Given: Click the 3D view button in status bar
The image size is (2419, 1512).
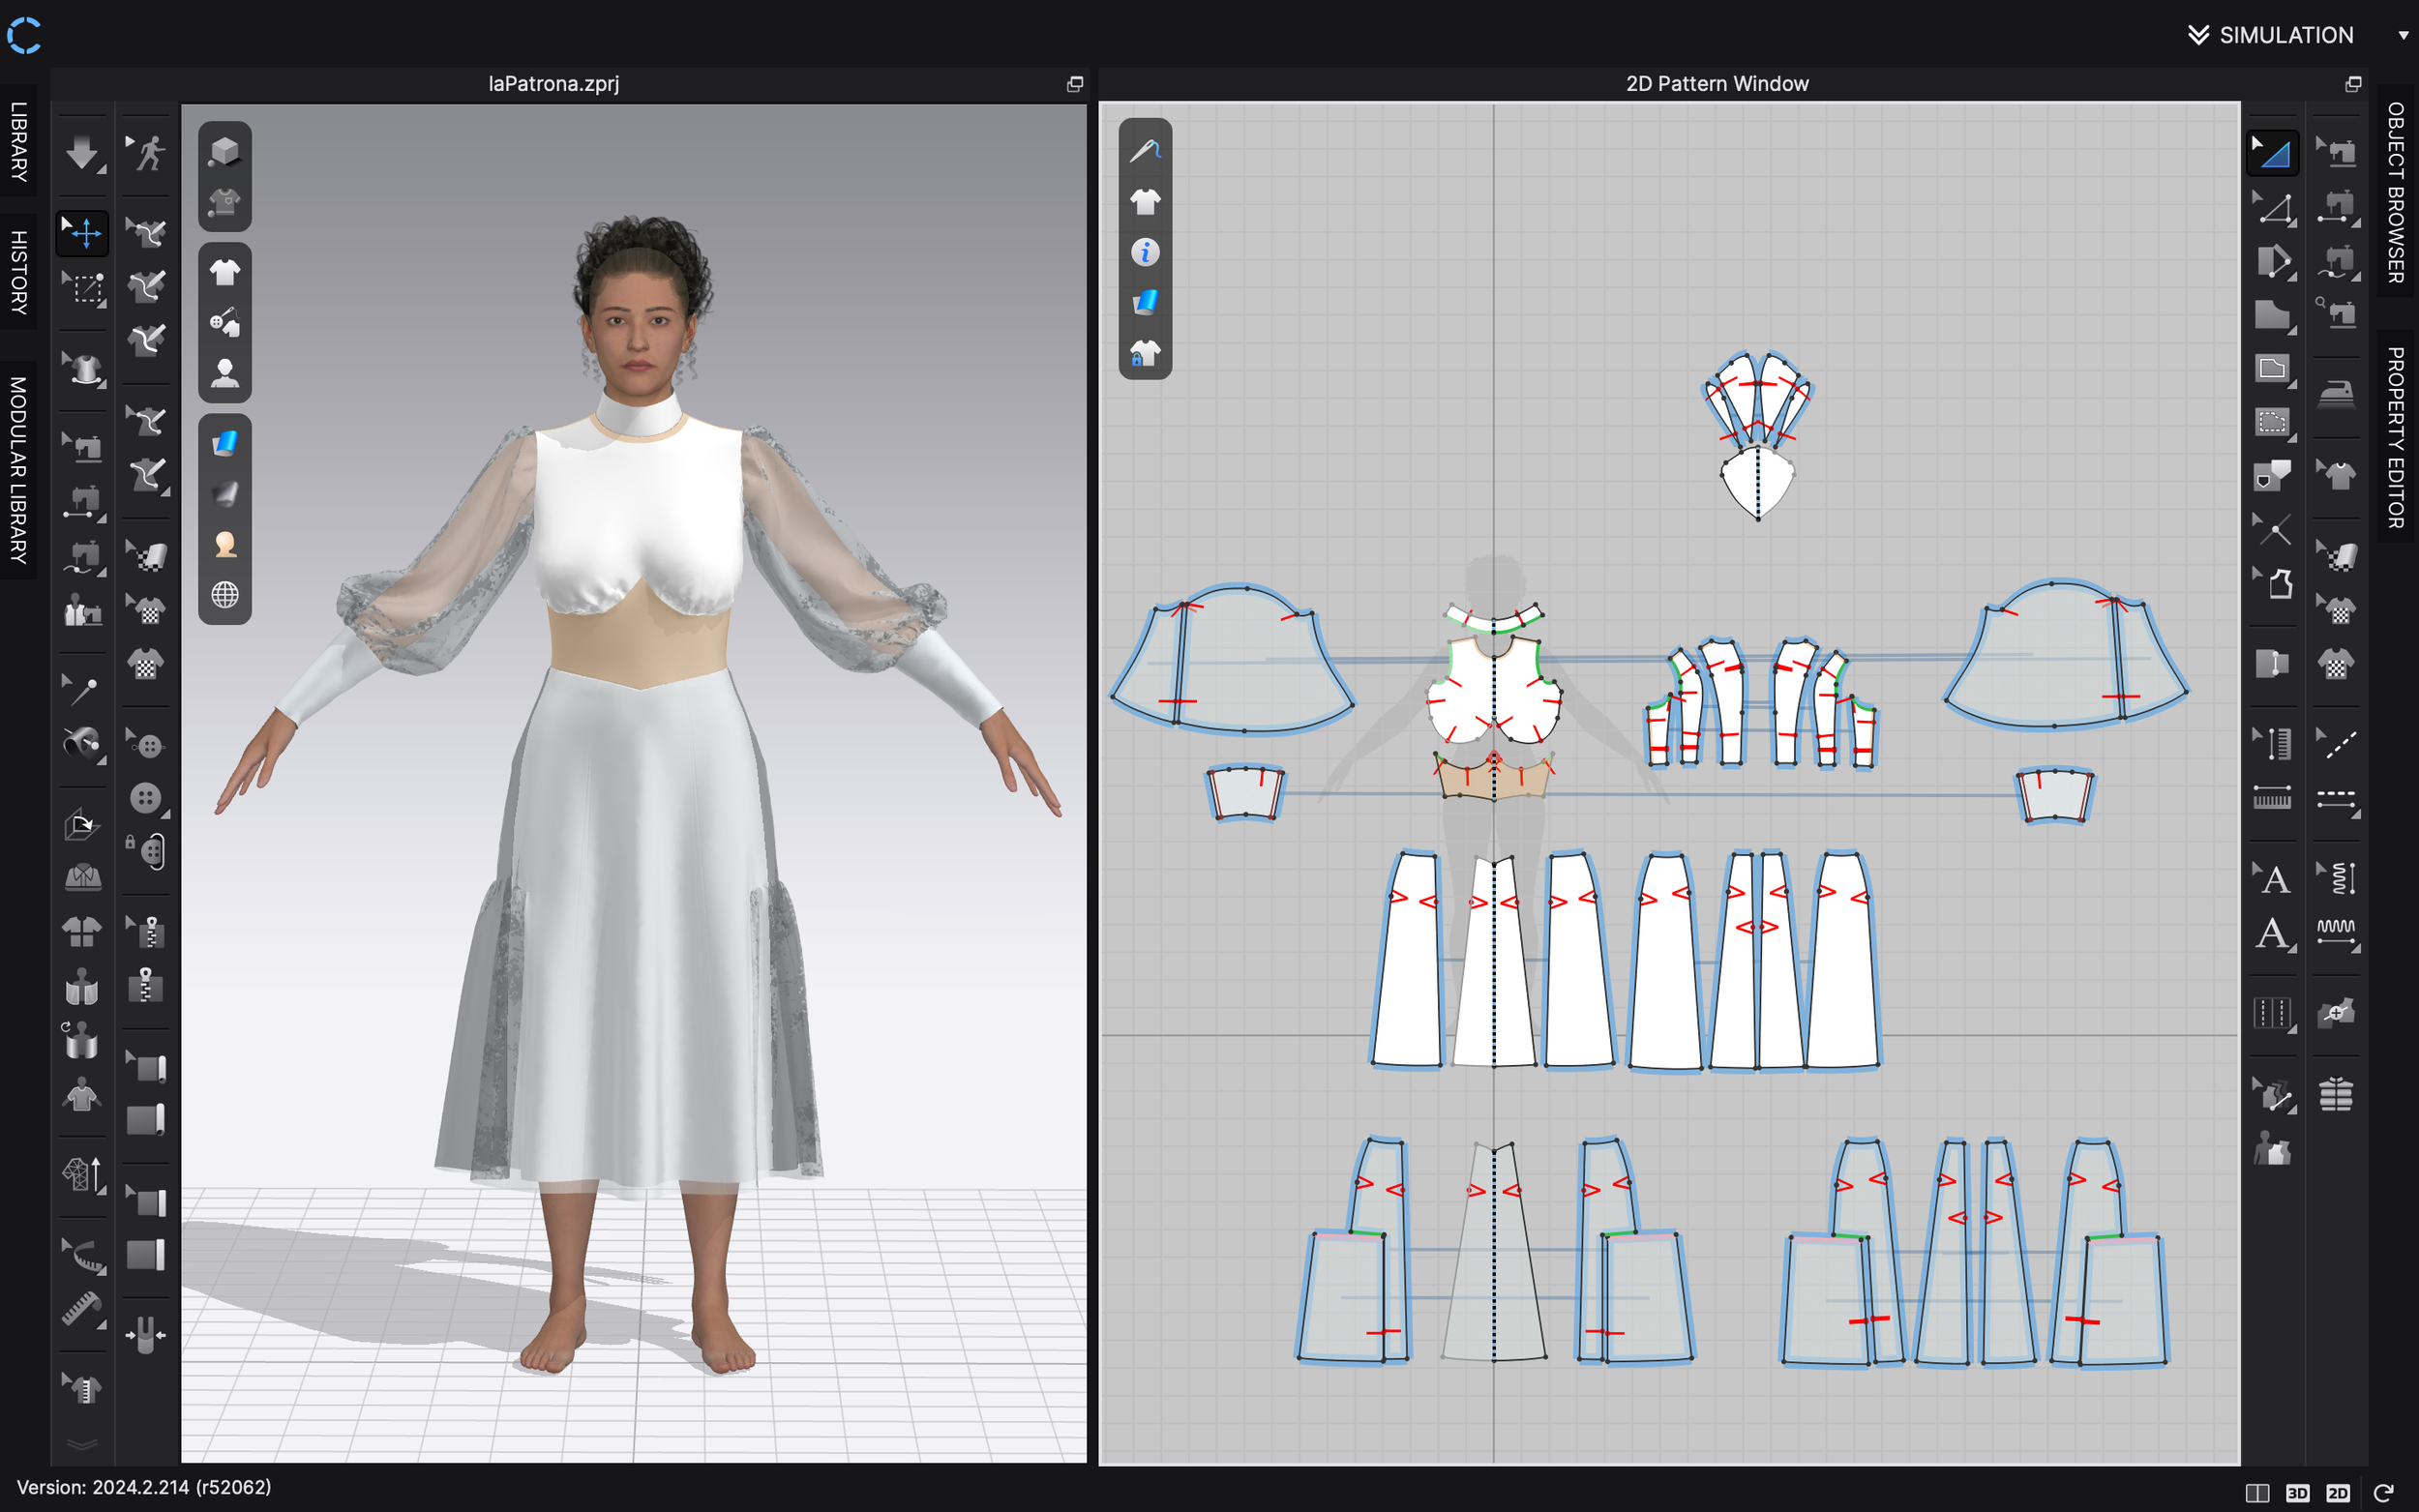Looking at the screenshot, I should coord(2297,1492).
